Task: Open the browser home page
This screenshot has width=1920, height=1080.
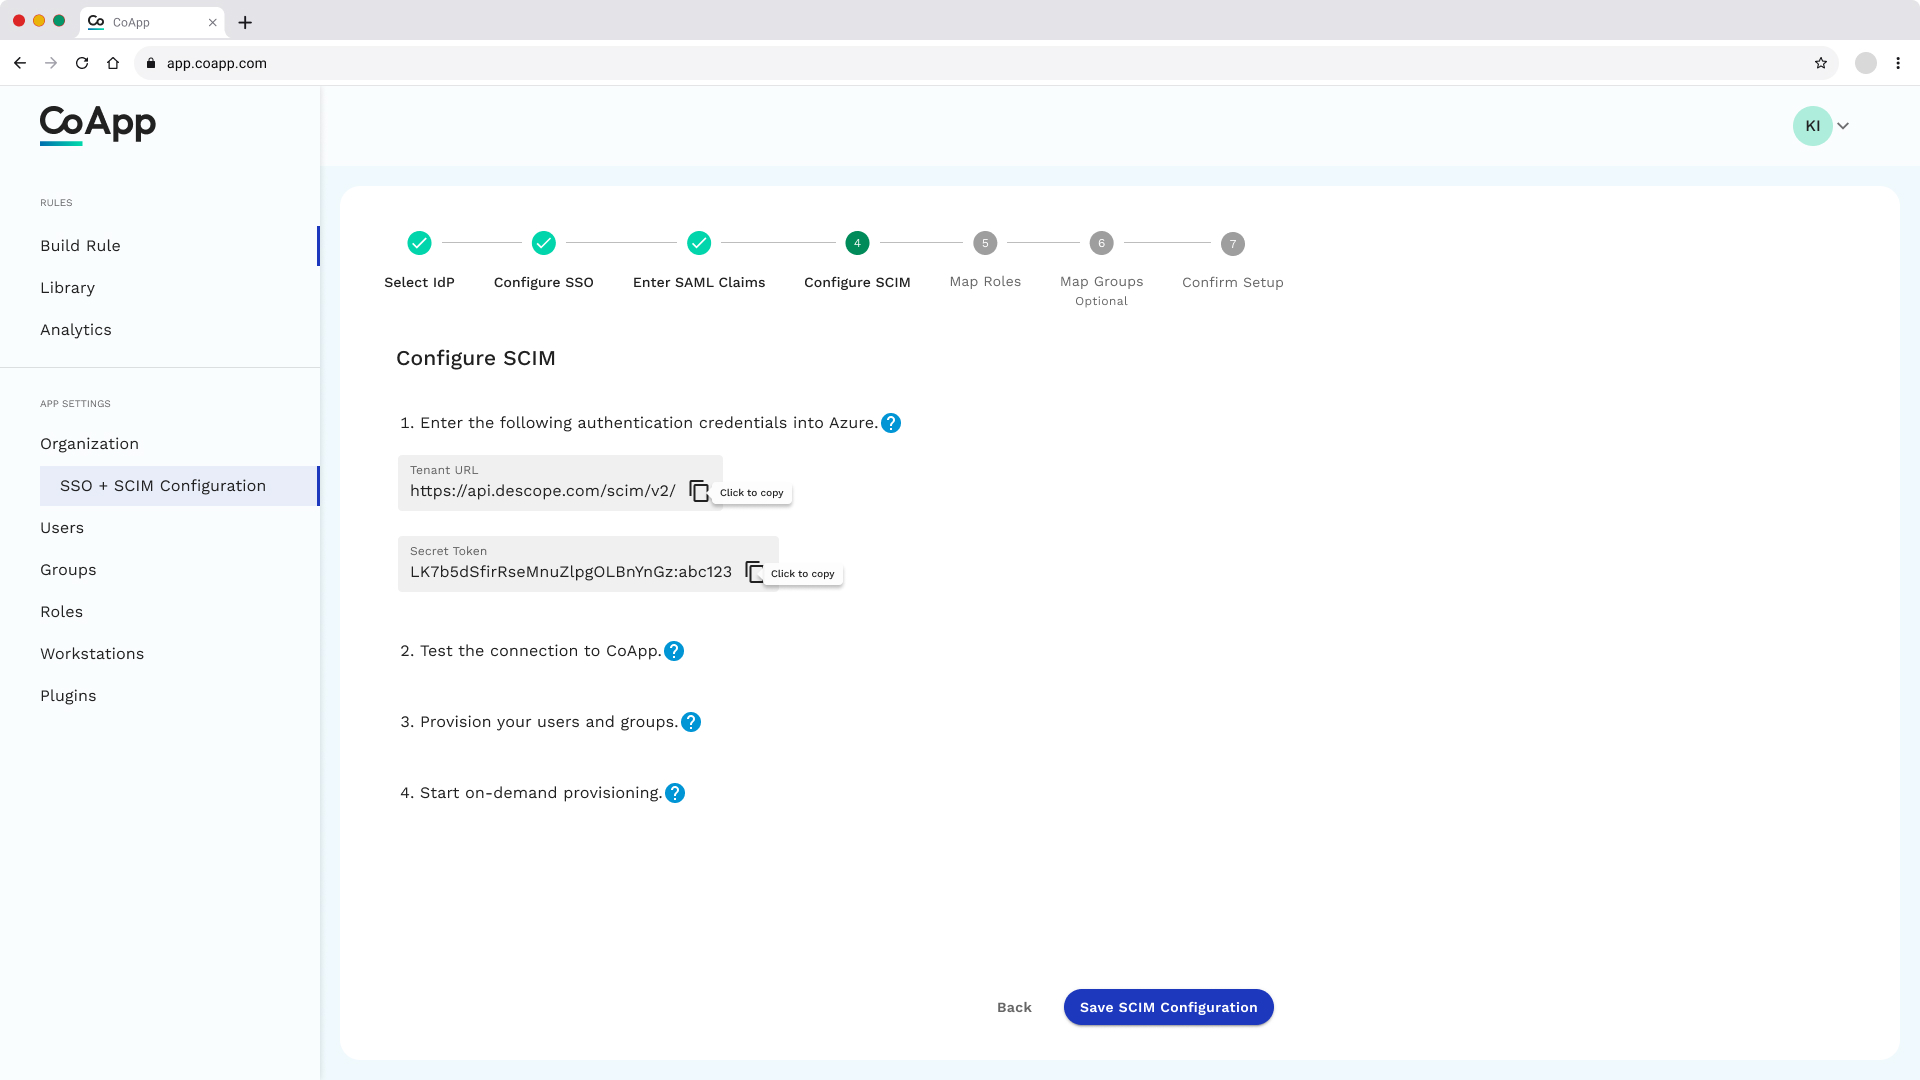Action: pyautogui.click(x=113, y=63)
